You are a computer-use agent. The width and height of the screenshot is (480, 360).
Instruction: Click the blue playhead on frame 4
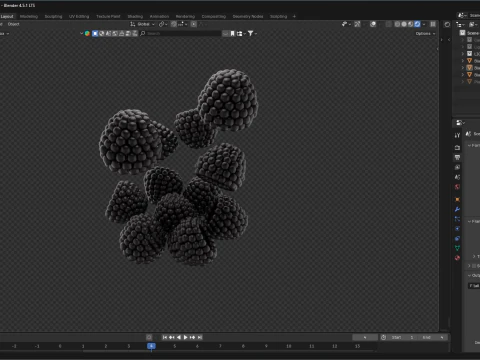(151, 346)
